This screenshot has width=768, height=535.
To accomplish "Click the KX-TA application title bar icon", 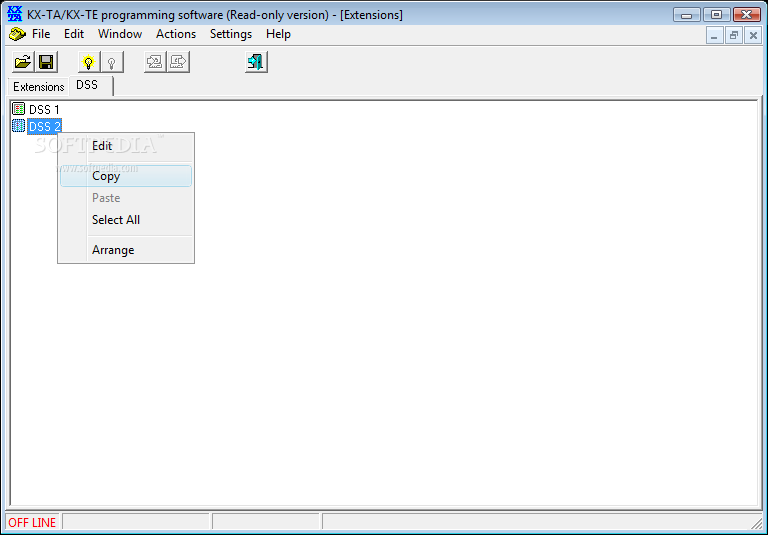I will (15, 14).
